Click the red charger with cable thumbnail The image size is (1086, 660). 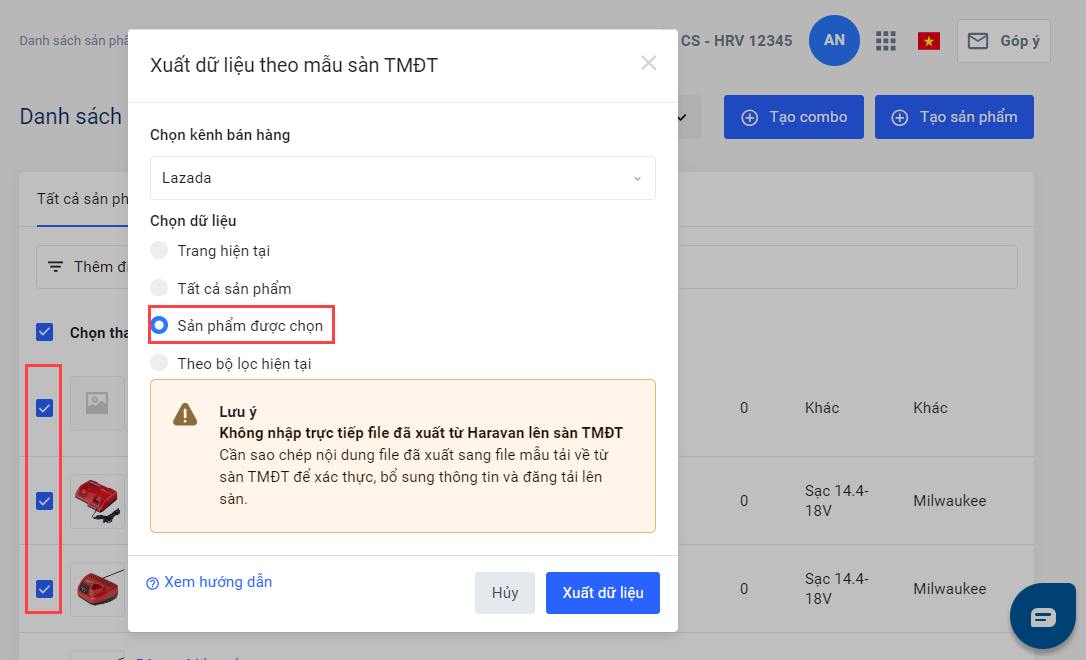98,501
